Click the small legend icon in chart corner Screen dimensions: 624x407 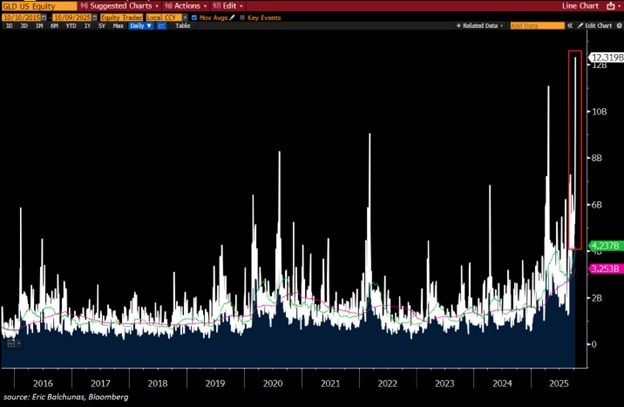pyautogui.click(x=12, y=343)
